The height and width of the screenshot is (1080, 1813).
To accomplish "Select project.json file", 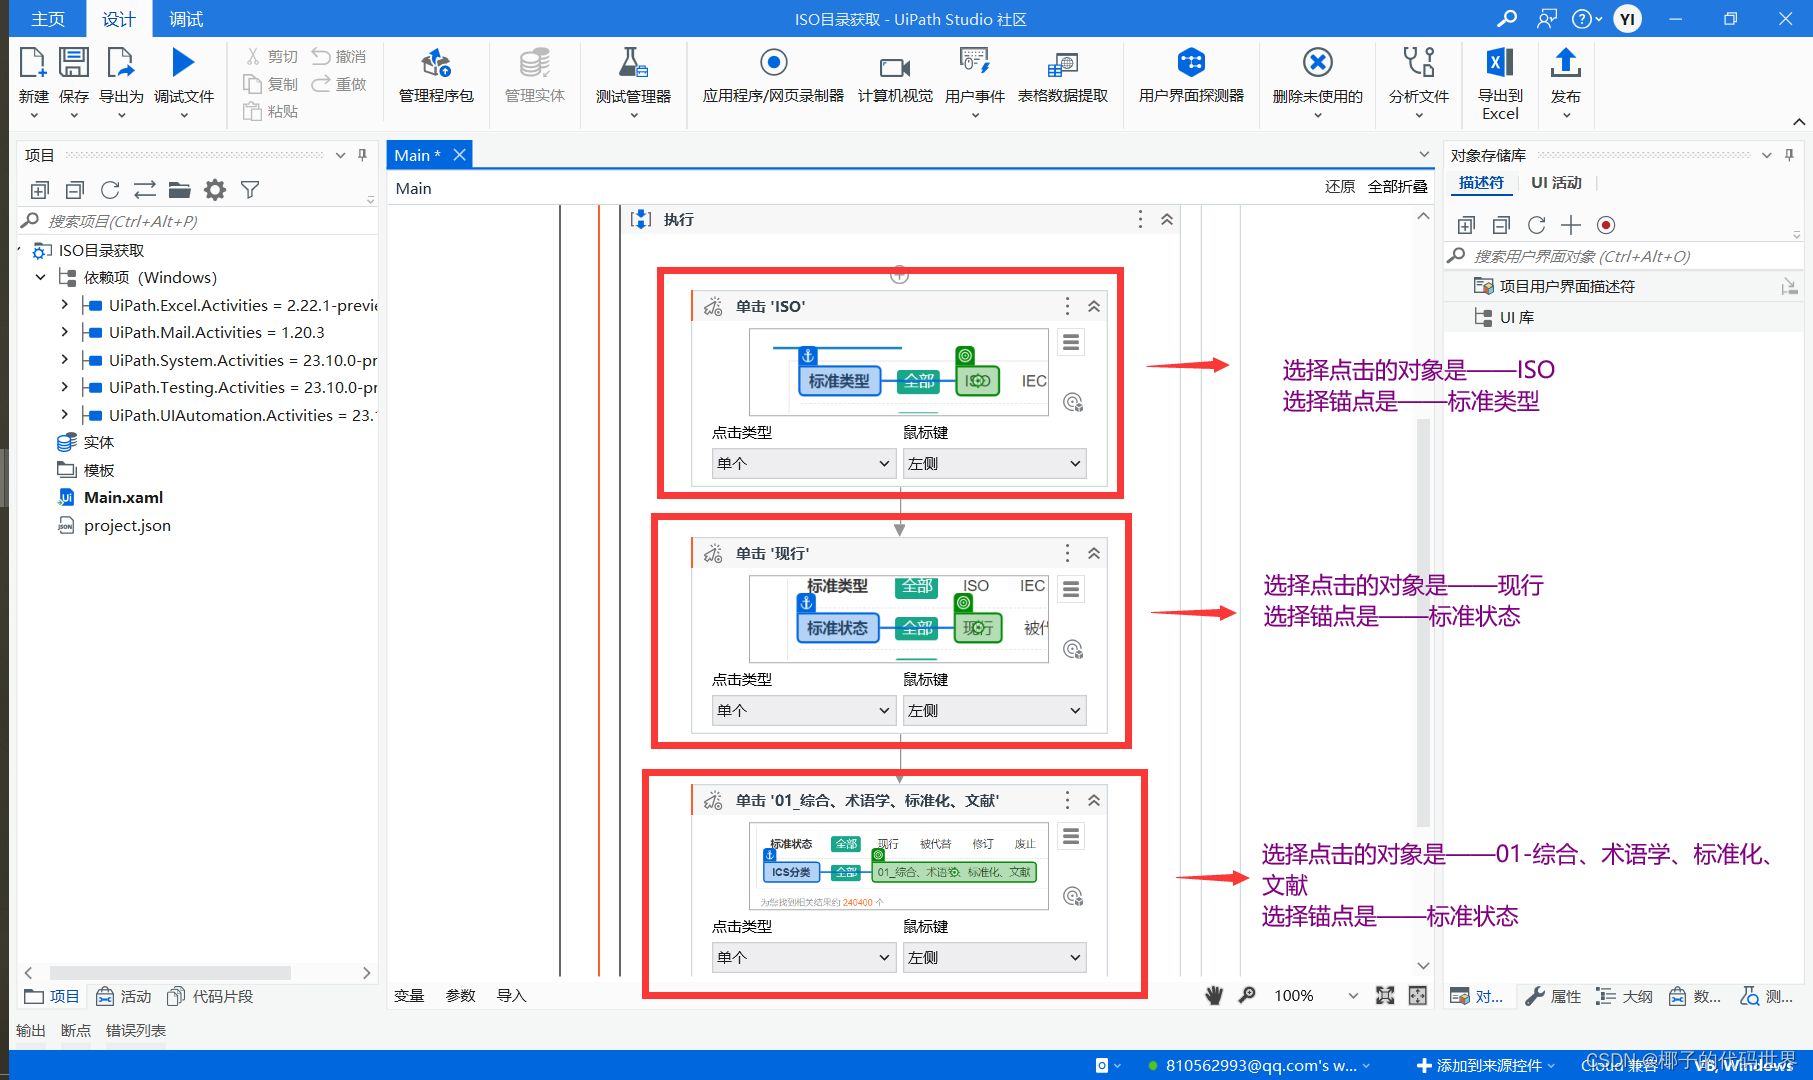I will [x=127, y=525].
